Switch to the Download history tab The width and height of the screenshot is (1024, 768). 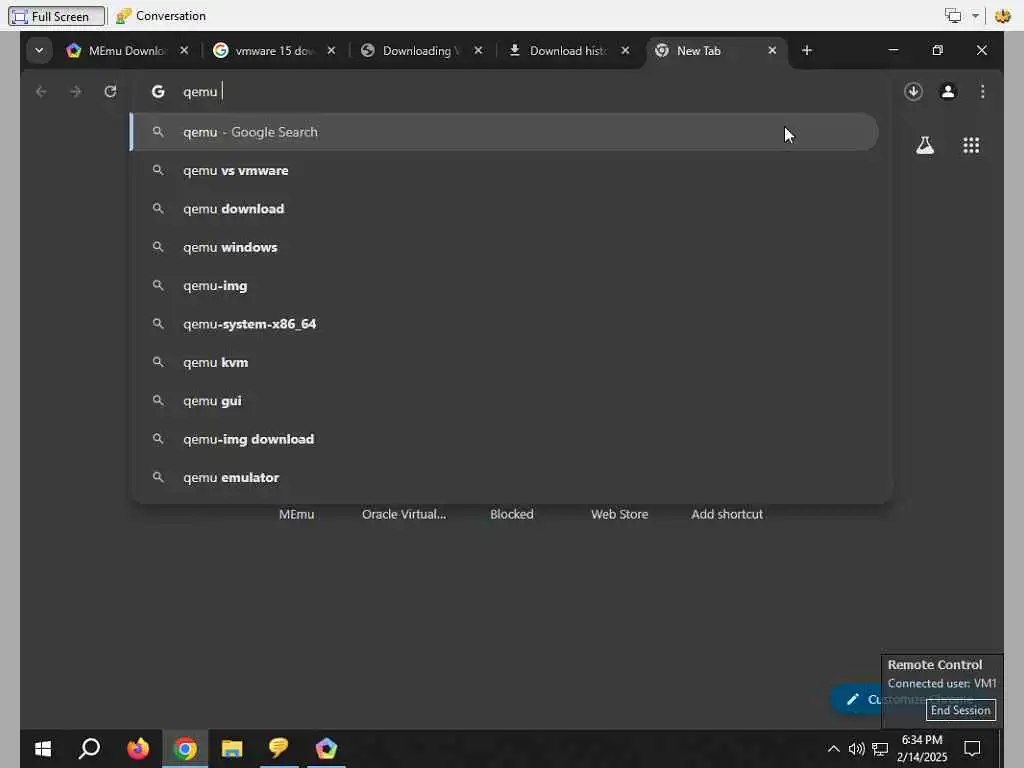[558, 50]
